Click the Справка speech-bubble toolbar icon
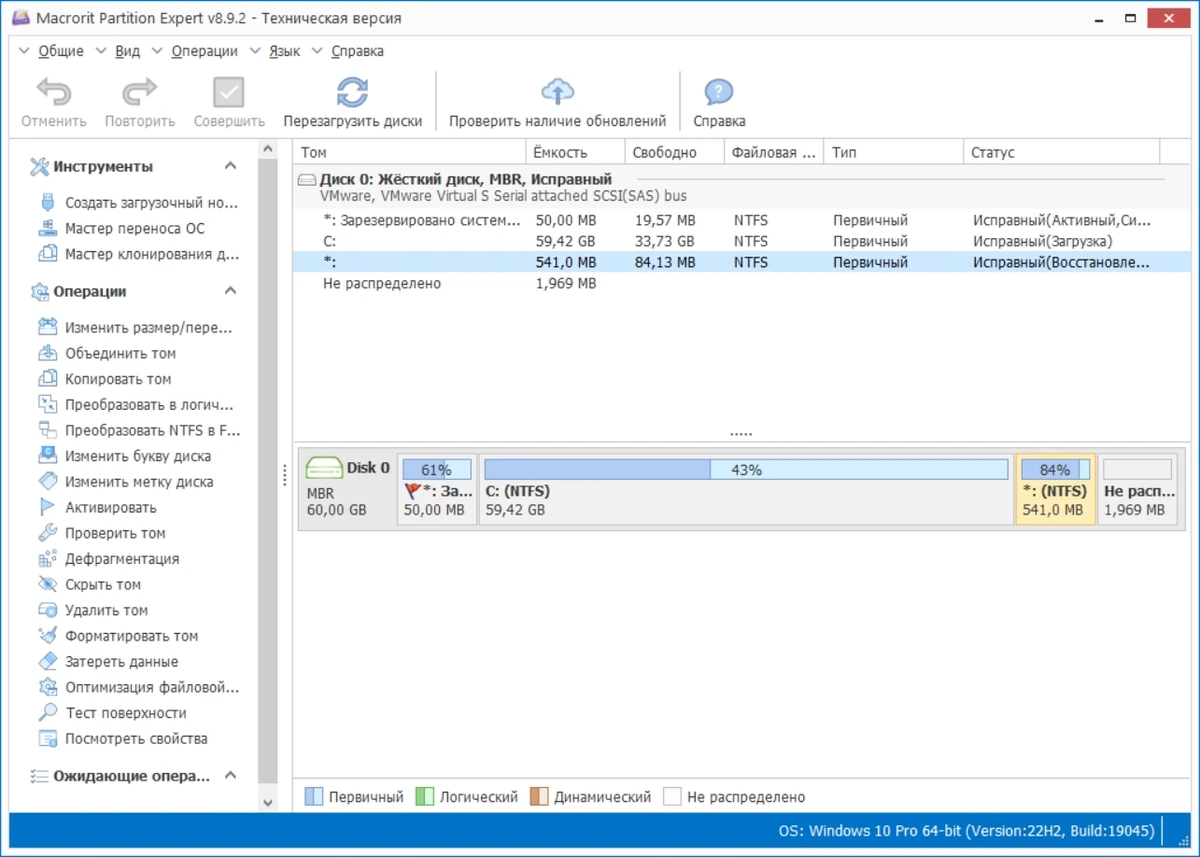The width and height of the screenshot is (1200, 857). point(719,93)
